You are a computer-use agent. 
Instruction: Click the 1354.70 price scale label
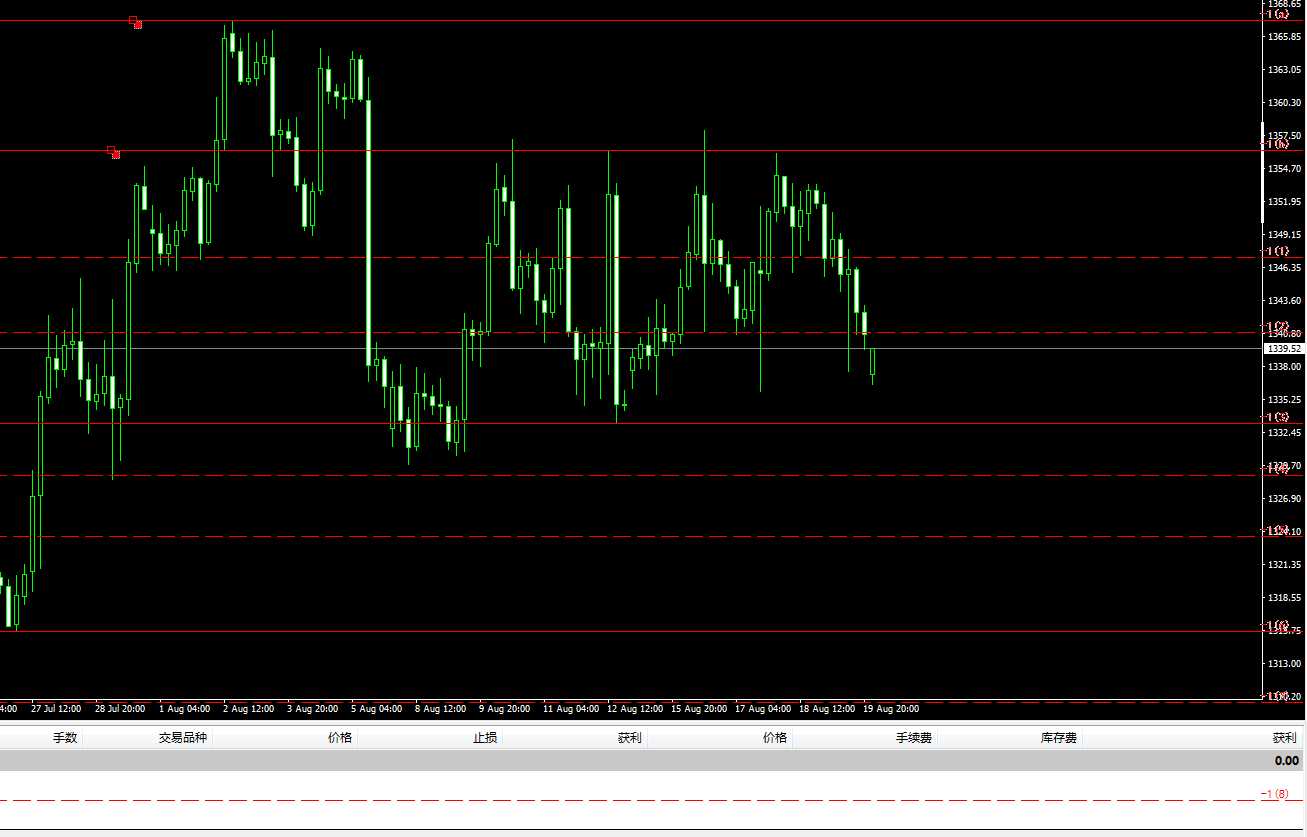[1284, 169]
